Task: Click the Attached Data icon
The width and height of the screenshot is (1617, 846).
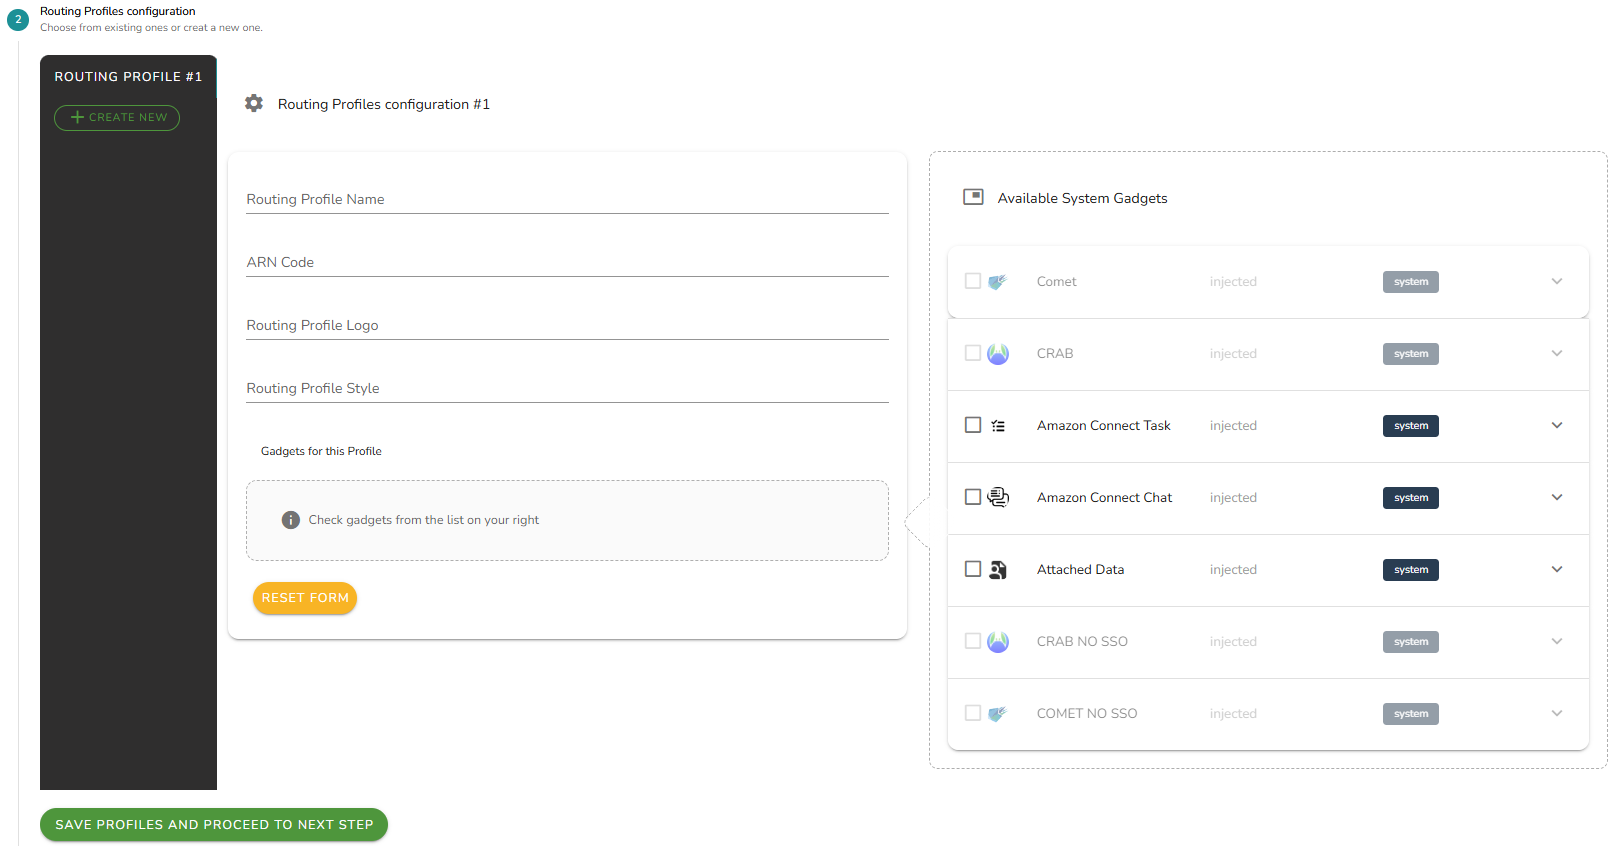Action: pos(998,570)
